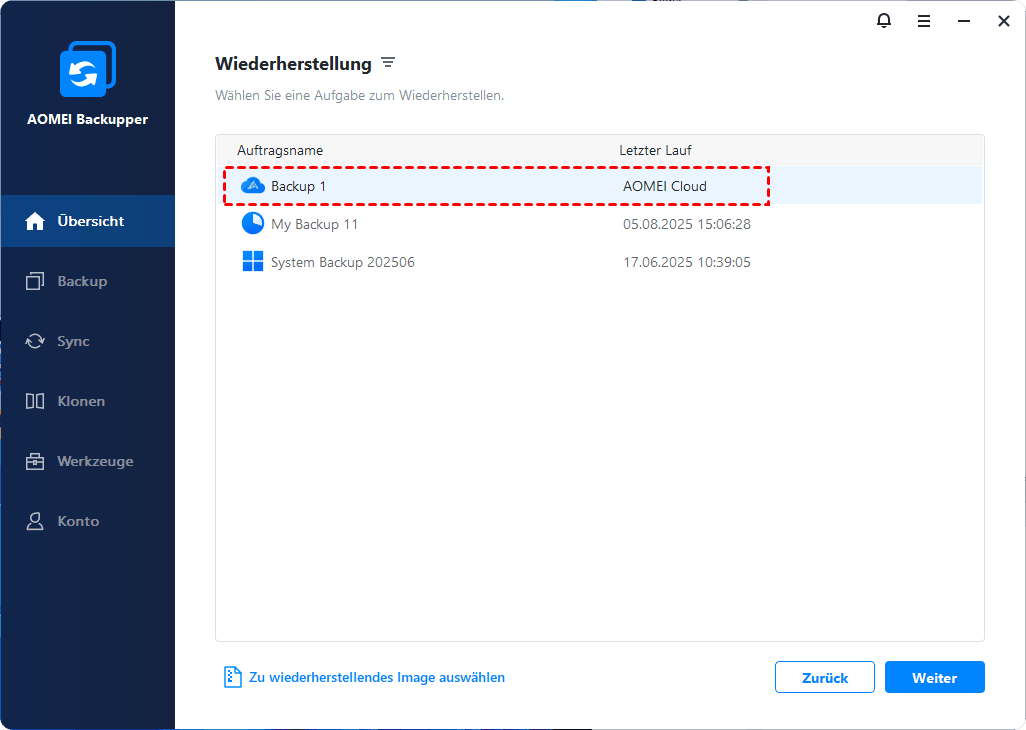Open the sort filter next to Wiederherstellung
Image resolution: width=1026 pixels, height=730 pixels.
point(388,63)
